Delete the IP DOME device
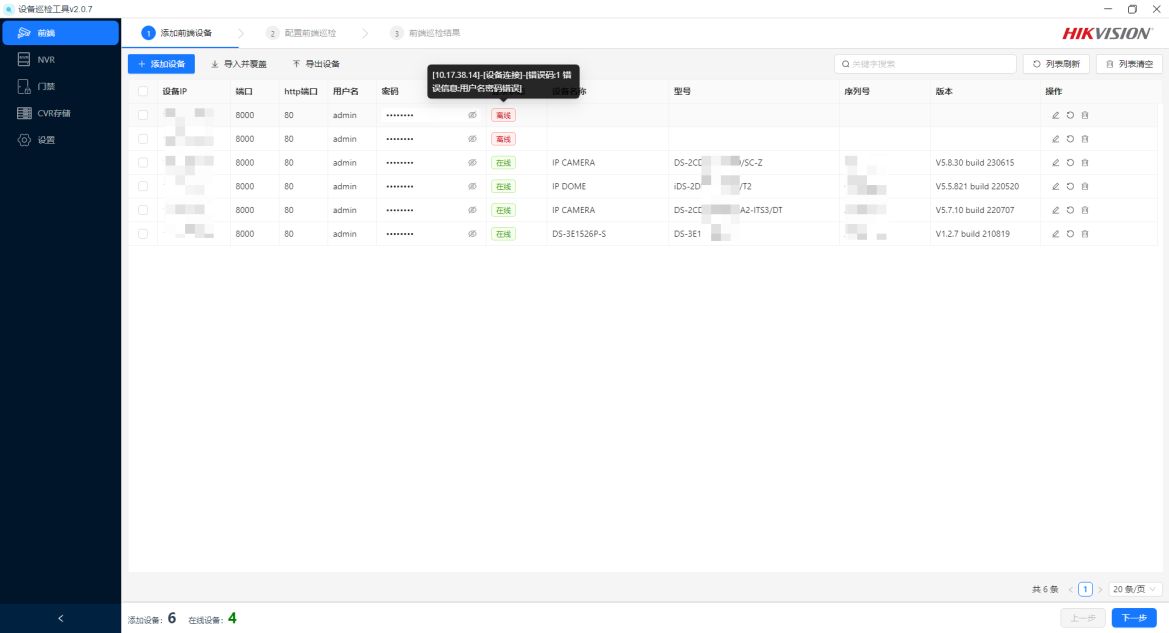This screenshot has height=633, width=1169. click(1085, 186)
